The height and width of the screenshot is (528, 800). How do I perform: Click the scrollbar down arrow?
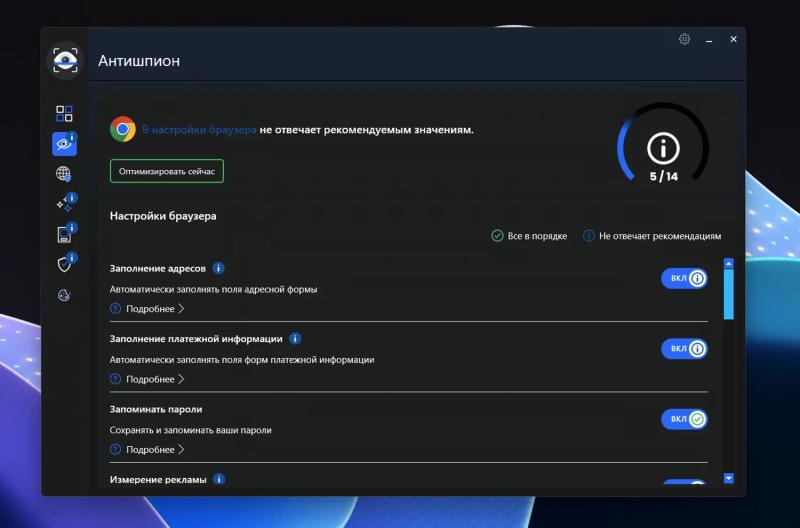click(x=729, y=479)
